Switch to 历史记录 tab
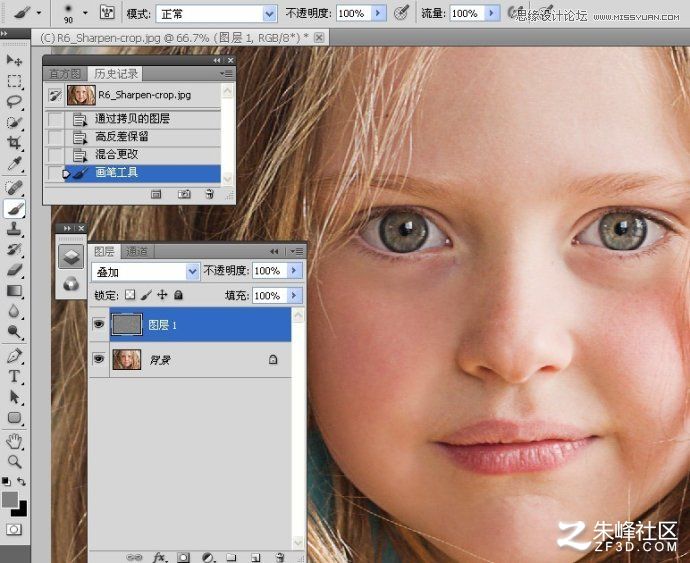Image resolution: width=690 pixels, height=563 pixels. pyautogui.click(x=116, y=74)
